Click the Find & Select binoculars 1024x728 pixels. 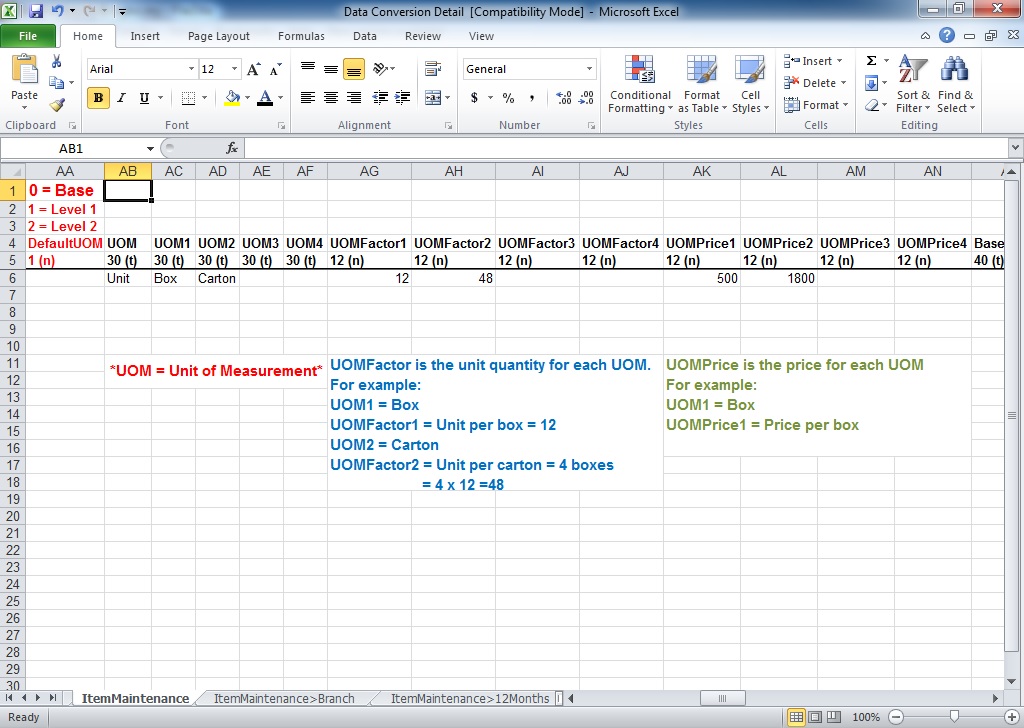(x=955, y=84)
